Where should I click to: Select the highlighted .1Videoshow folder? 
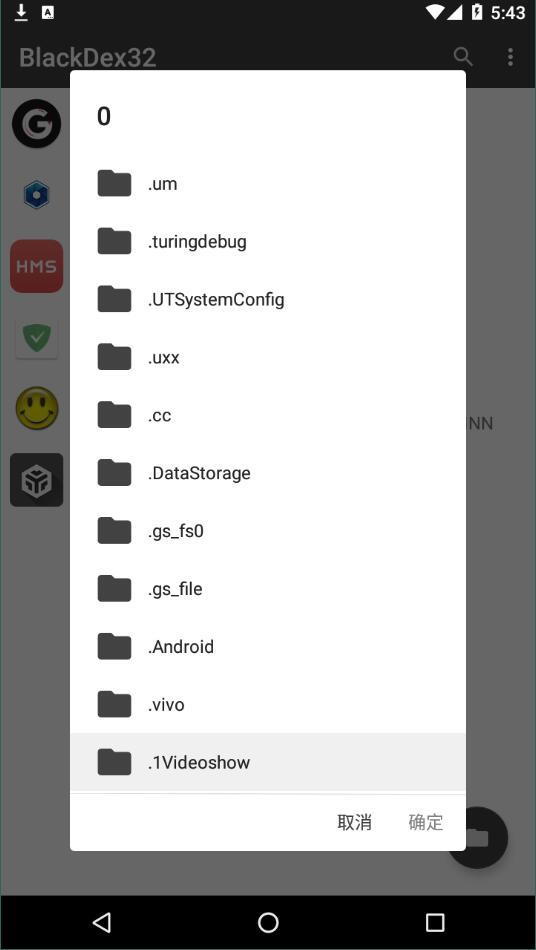(x=268, y=762)
